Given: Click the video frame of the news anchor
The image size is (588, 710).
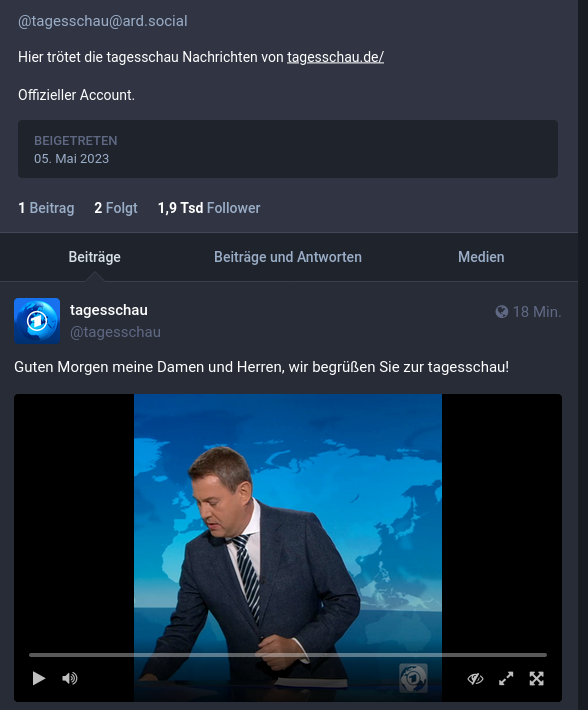Looking at the screenshot, I should pyautogui.click(x=288, y=521).
